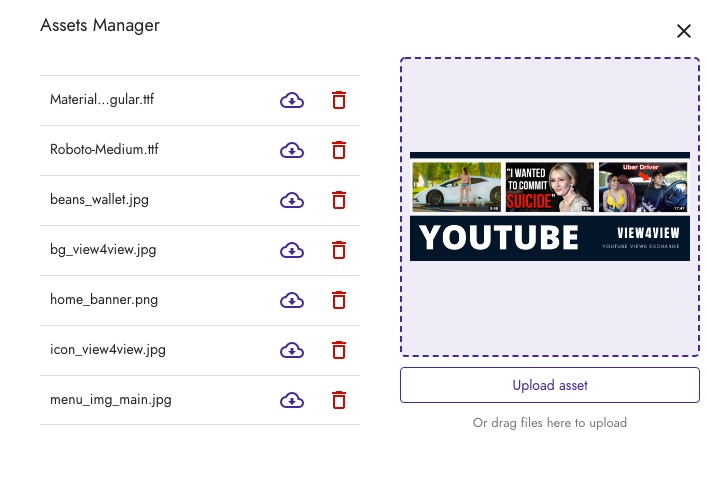
Task: Delete home_banner.png asset
Action: click(x=339, y=301)
